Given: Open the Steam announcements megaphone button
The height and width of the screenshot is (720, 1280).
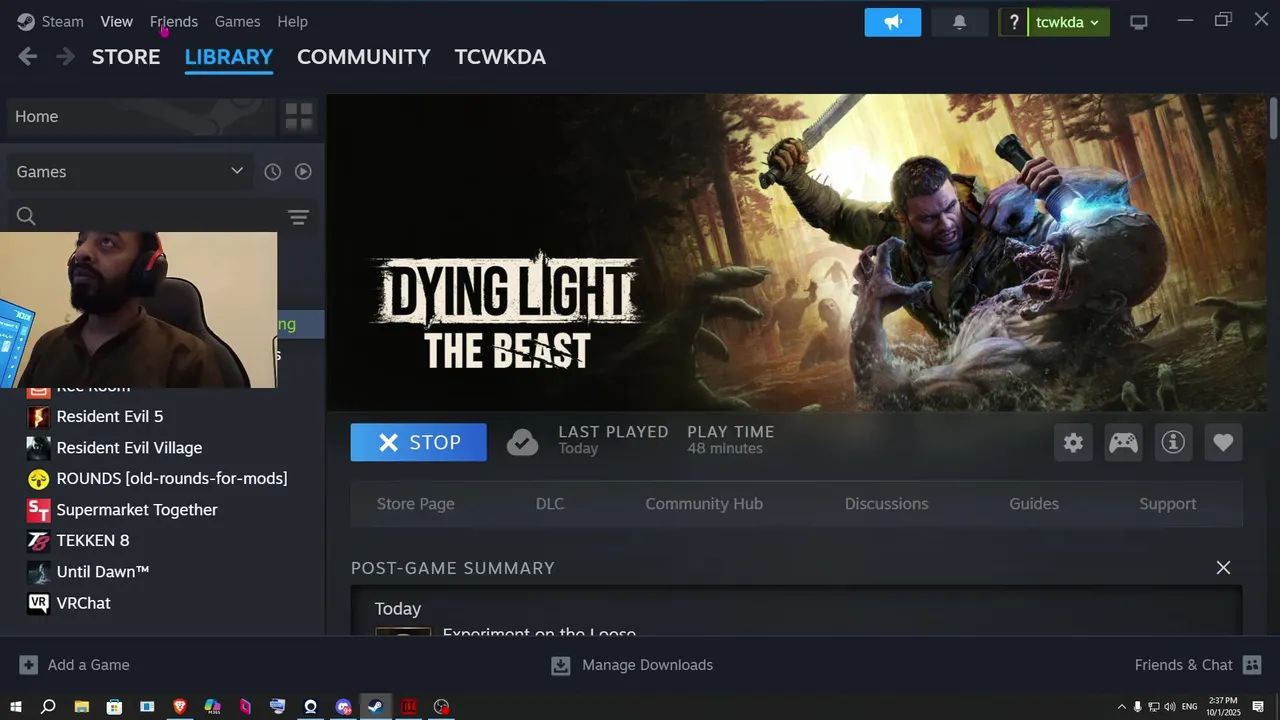Looking at the screenshot, I should 893,22.
